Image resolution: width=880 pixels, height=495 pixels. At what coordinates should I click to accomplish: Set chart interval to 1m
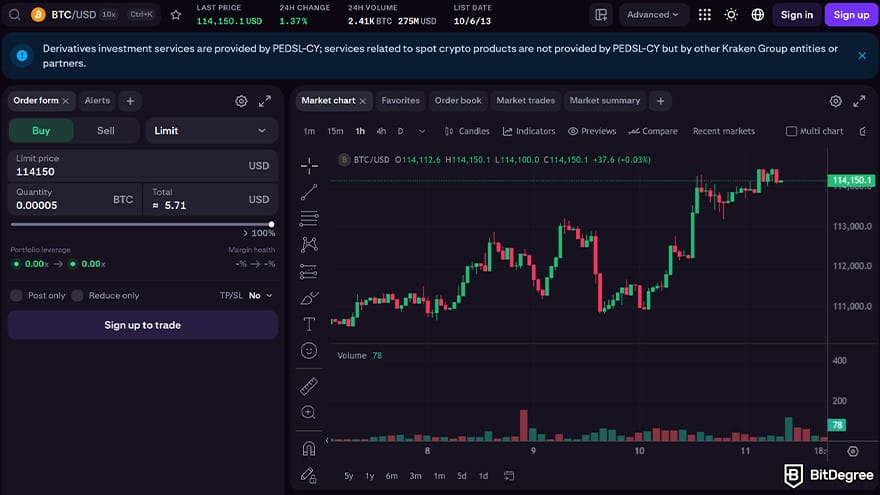tap(309, 131)
